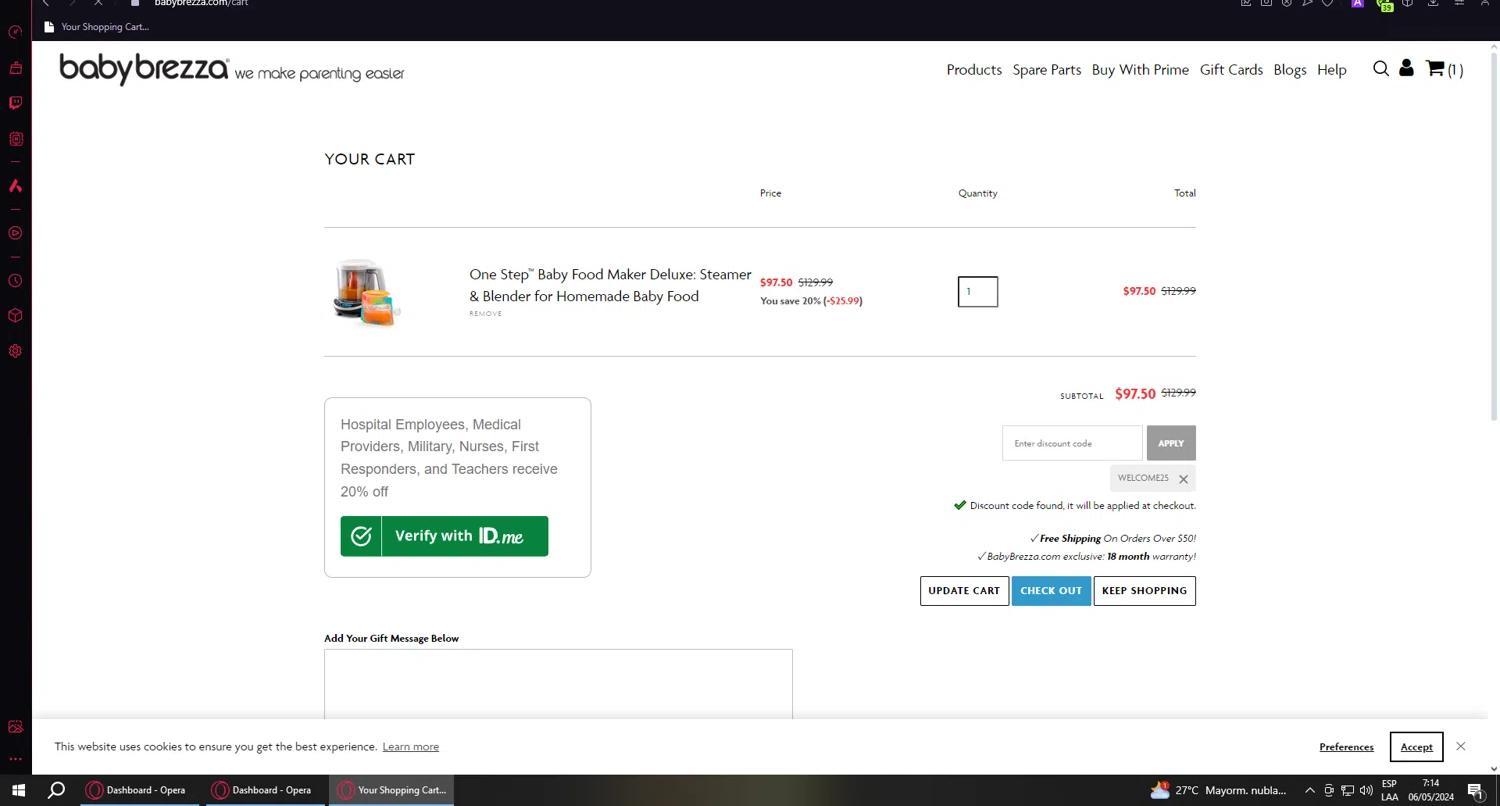The image size is (1500, 806).
Task: Open the clock showing 7:14
Action: pyautogui.click(x=1431, y=790)
